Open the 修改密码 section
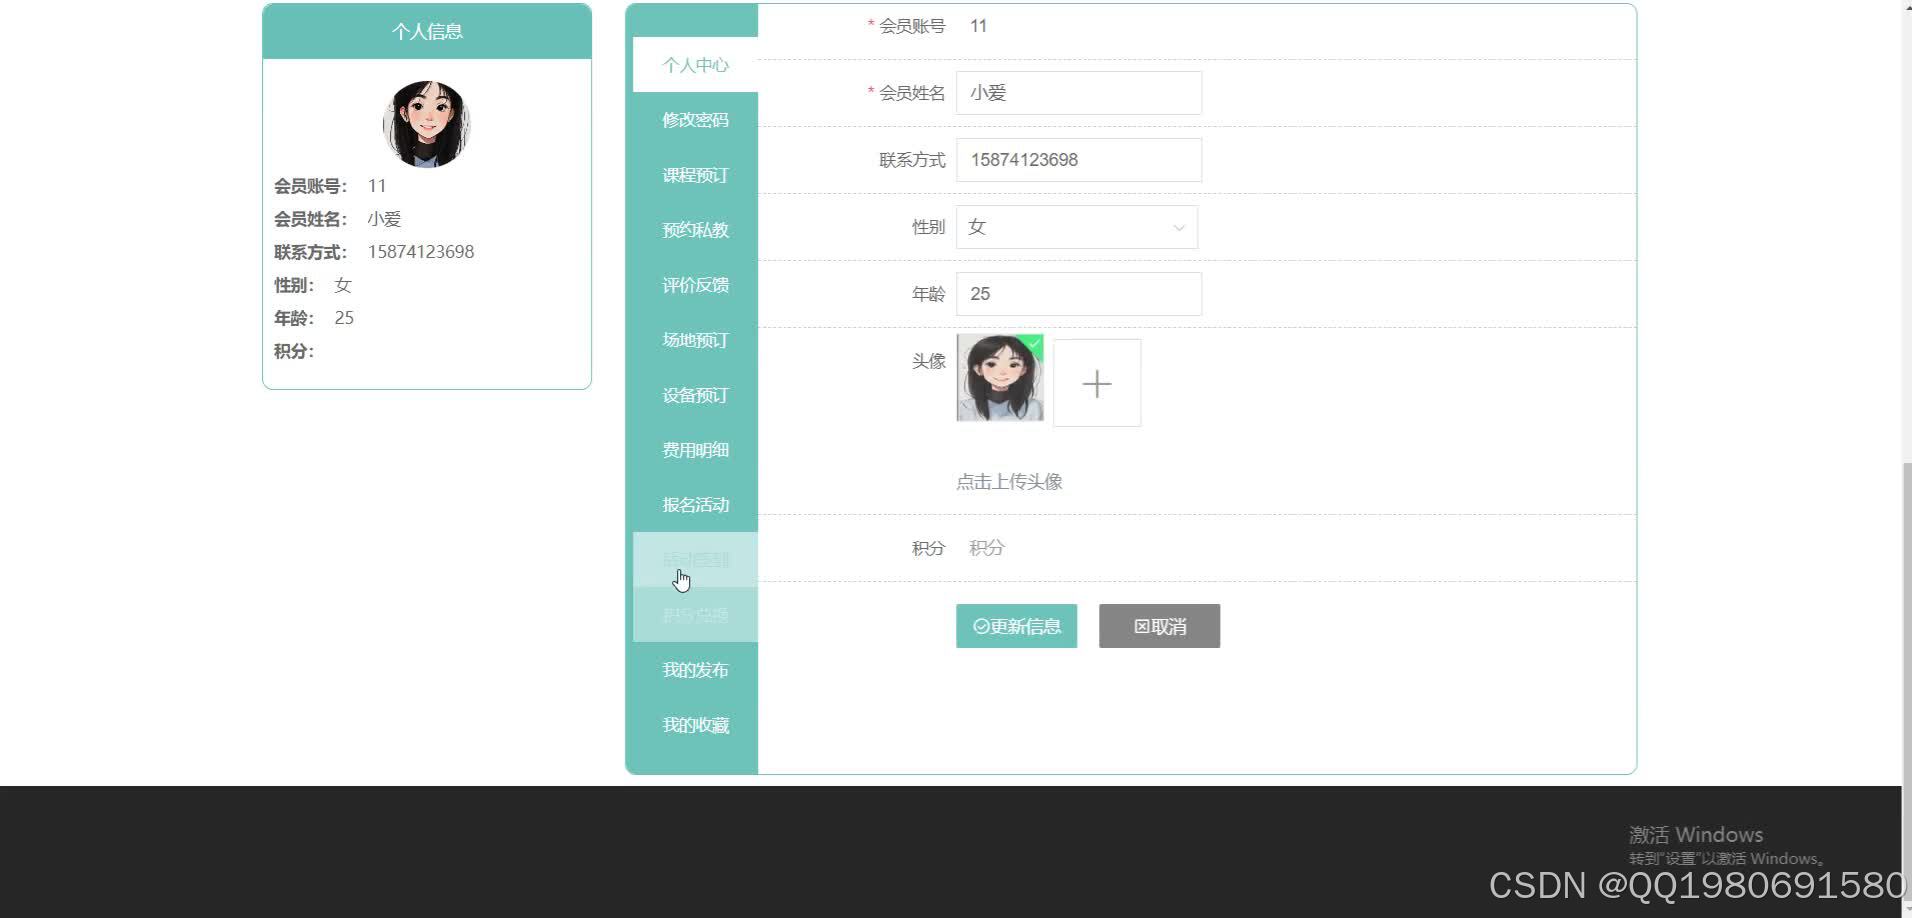This screenshot has height=918, width=1912. point(696,120)
